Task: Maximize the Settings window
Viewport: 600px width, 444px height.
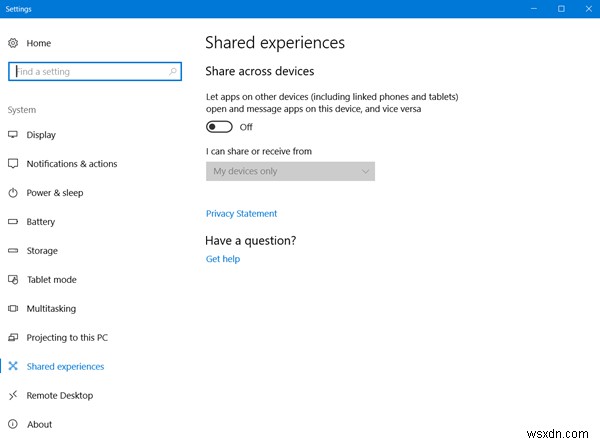Action: click(x=561, y=8)
